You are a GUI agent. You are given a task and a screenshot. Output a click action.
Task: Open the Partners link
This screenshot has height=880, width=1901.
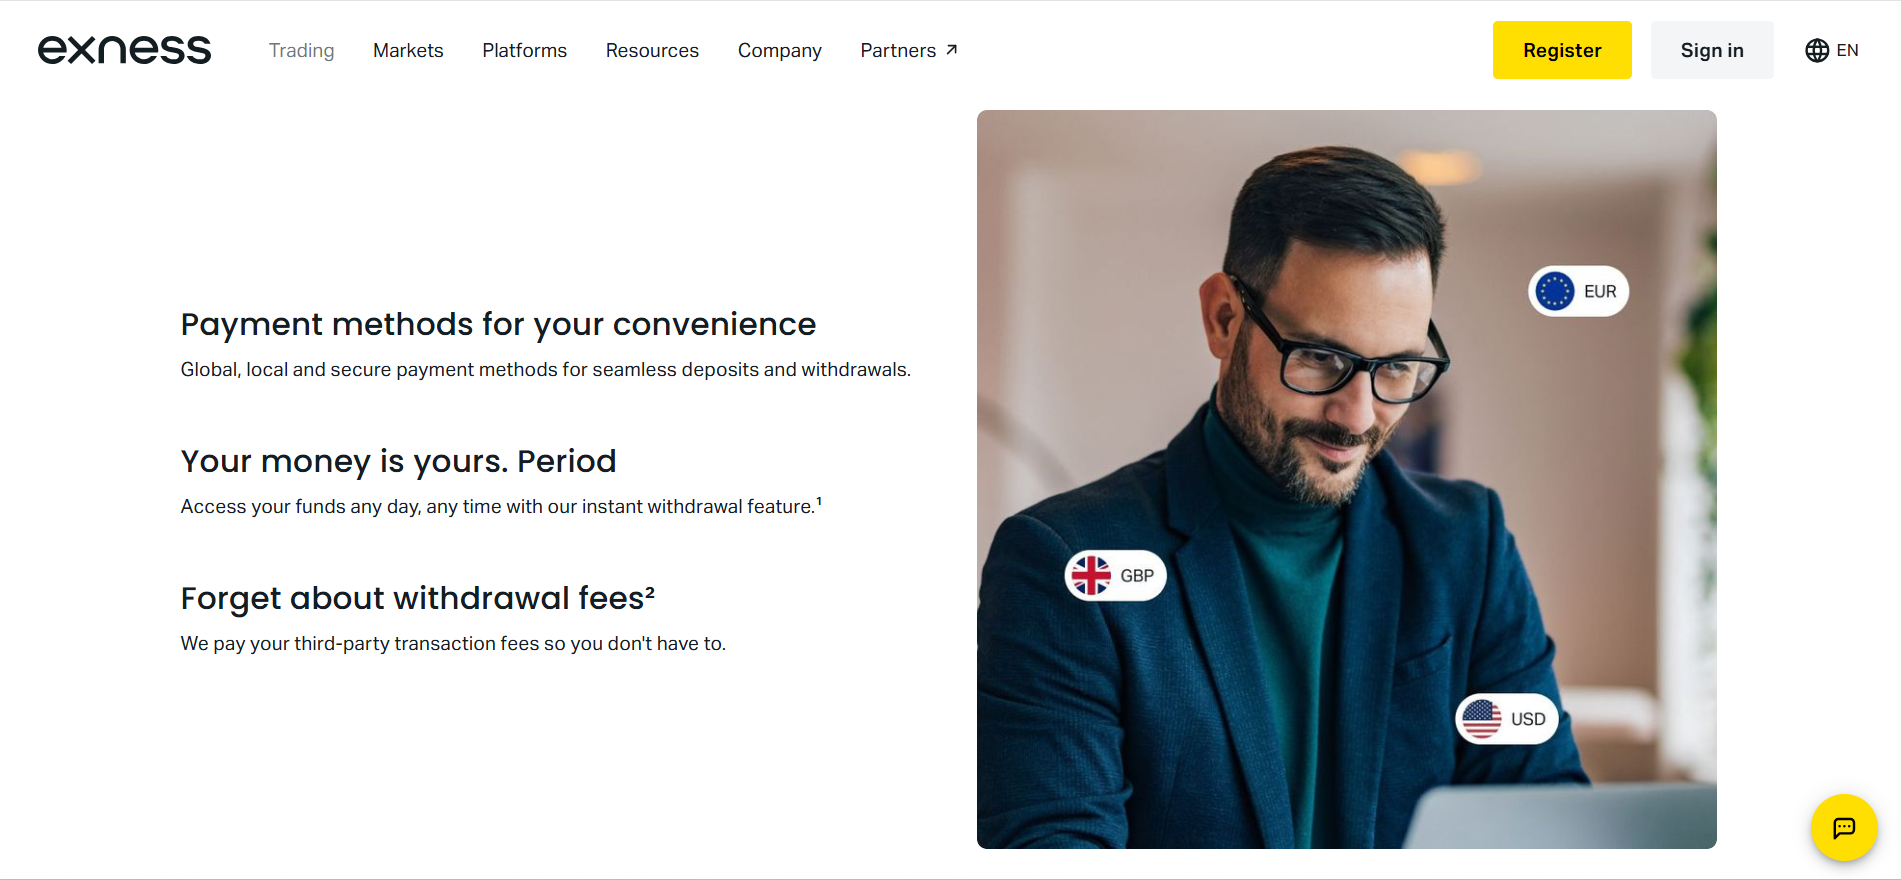point(909,50)
